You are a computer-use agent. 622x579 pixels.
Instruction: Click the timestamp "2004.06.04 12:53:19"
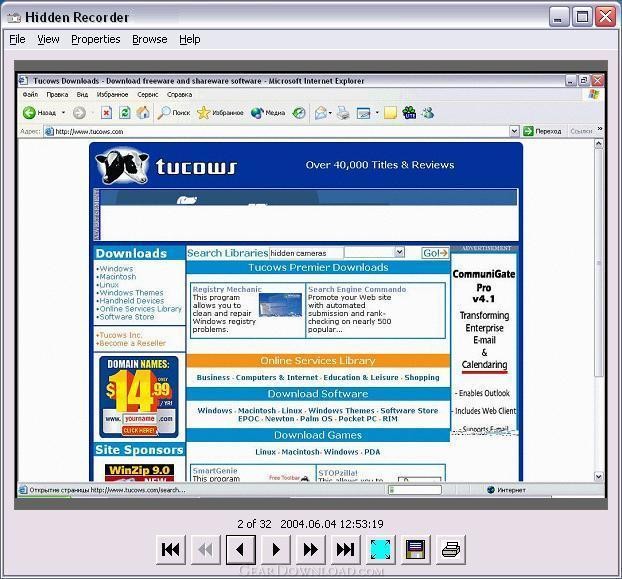(x=332, y=524)
